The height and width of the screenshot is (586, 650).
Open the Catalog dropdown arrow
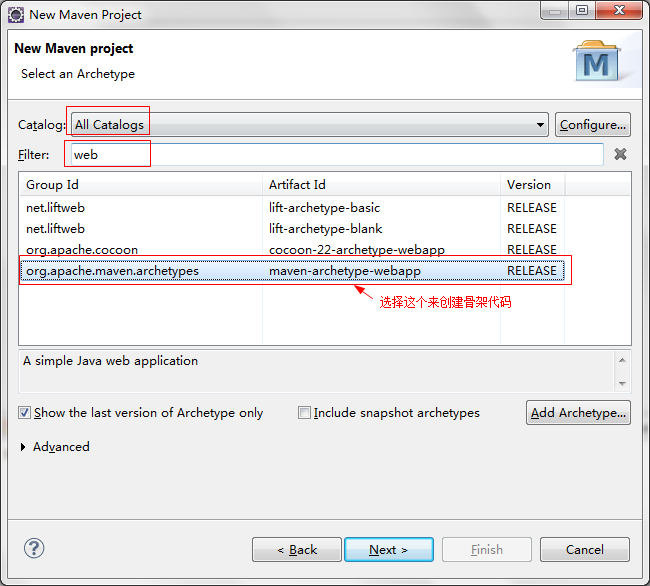click(540, 125)
